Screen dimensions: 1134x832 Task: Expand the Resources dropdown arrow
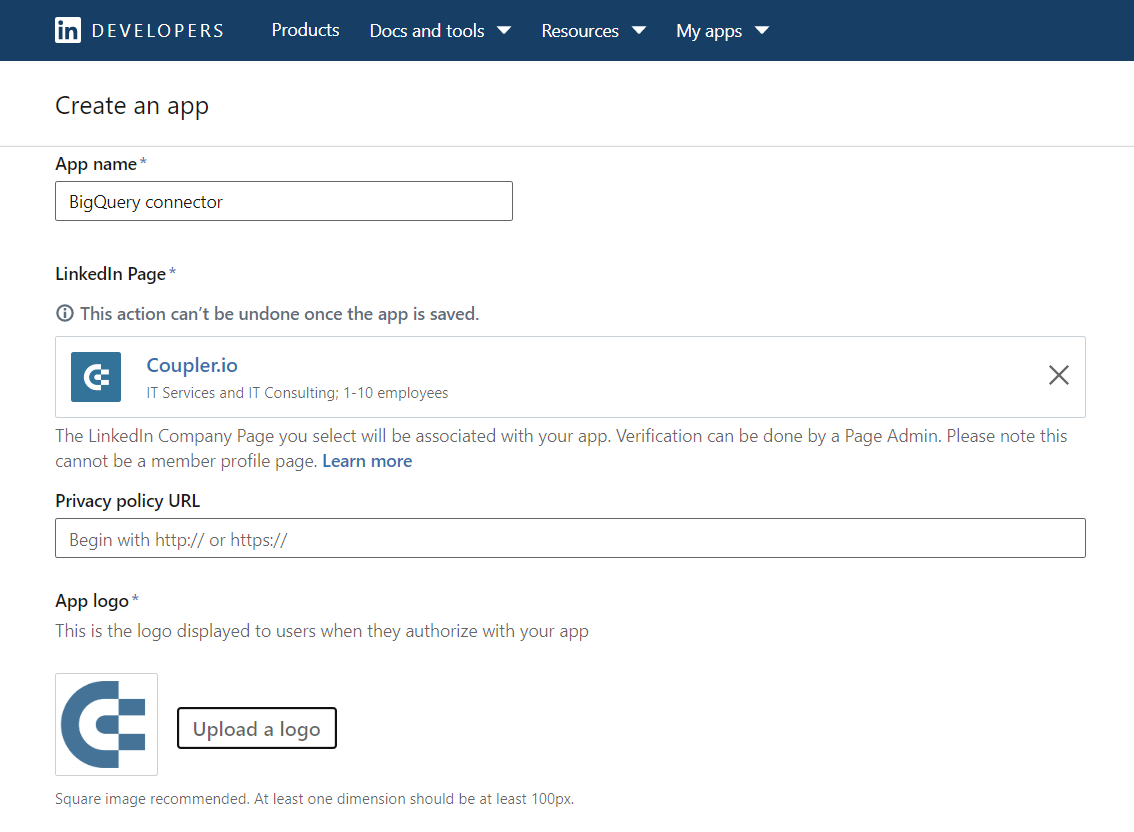(x=639, y=30)
